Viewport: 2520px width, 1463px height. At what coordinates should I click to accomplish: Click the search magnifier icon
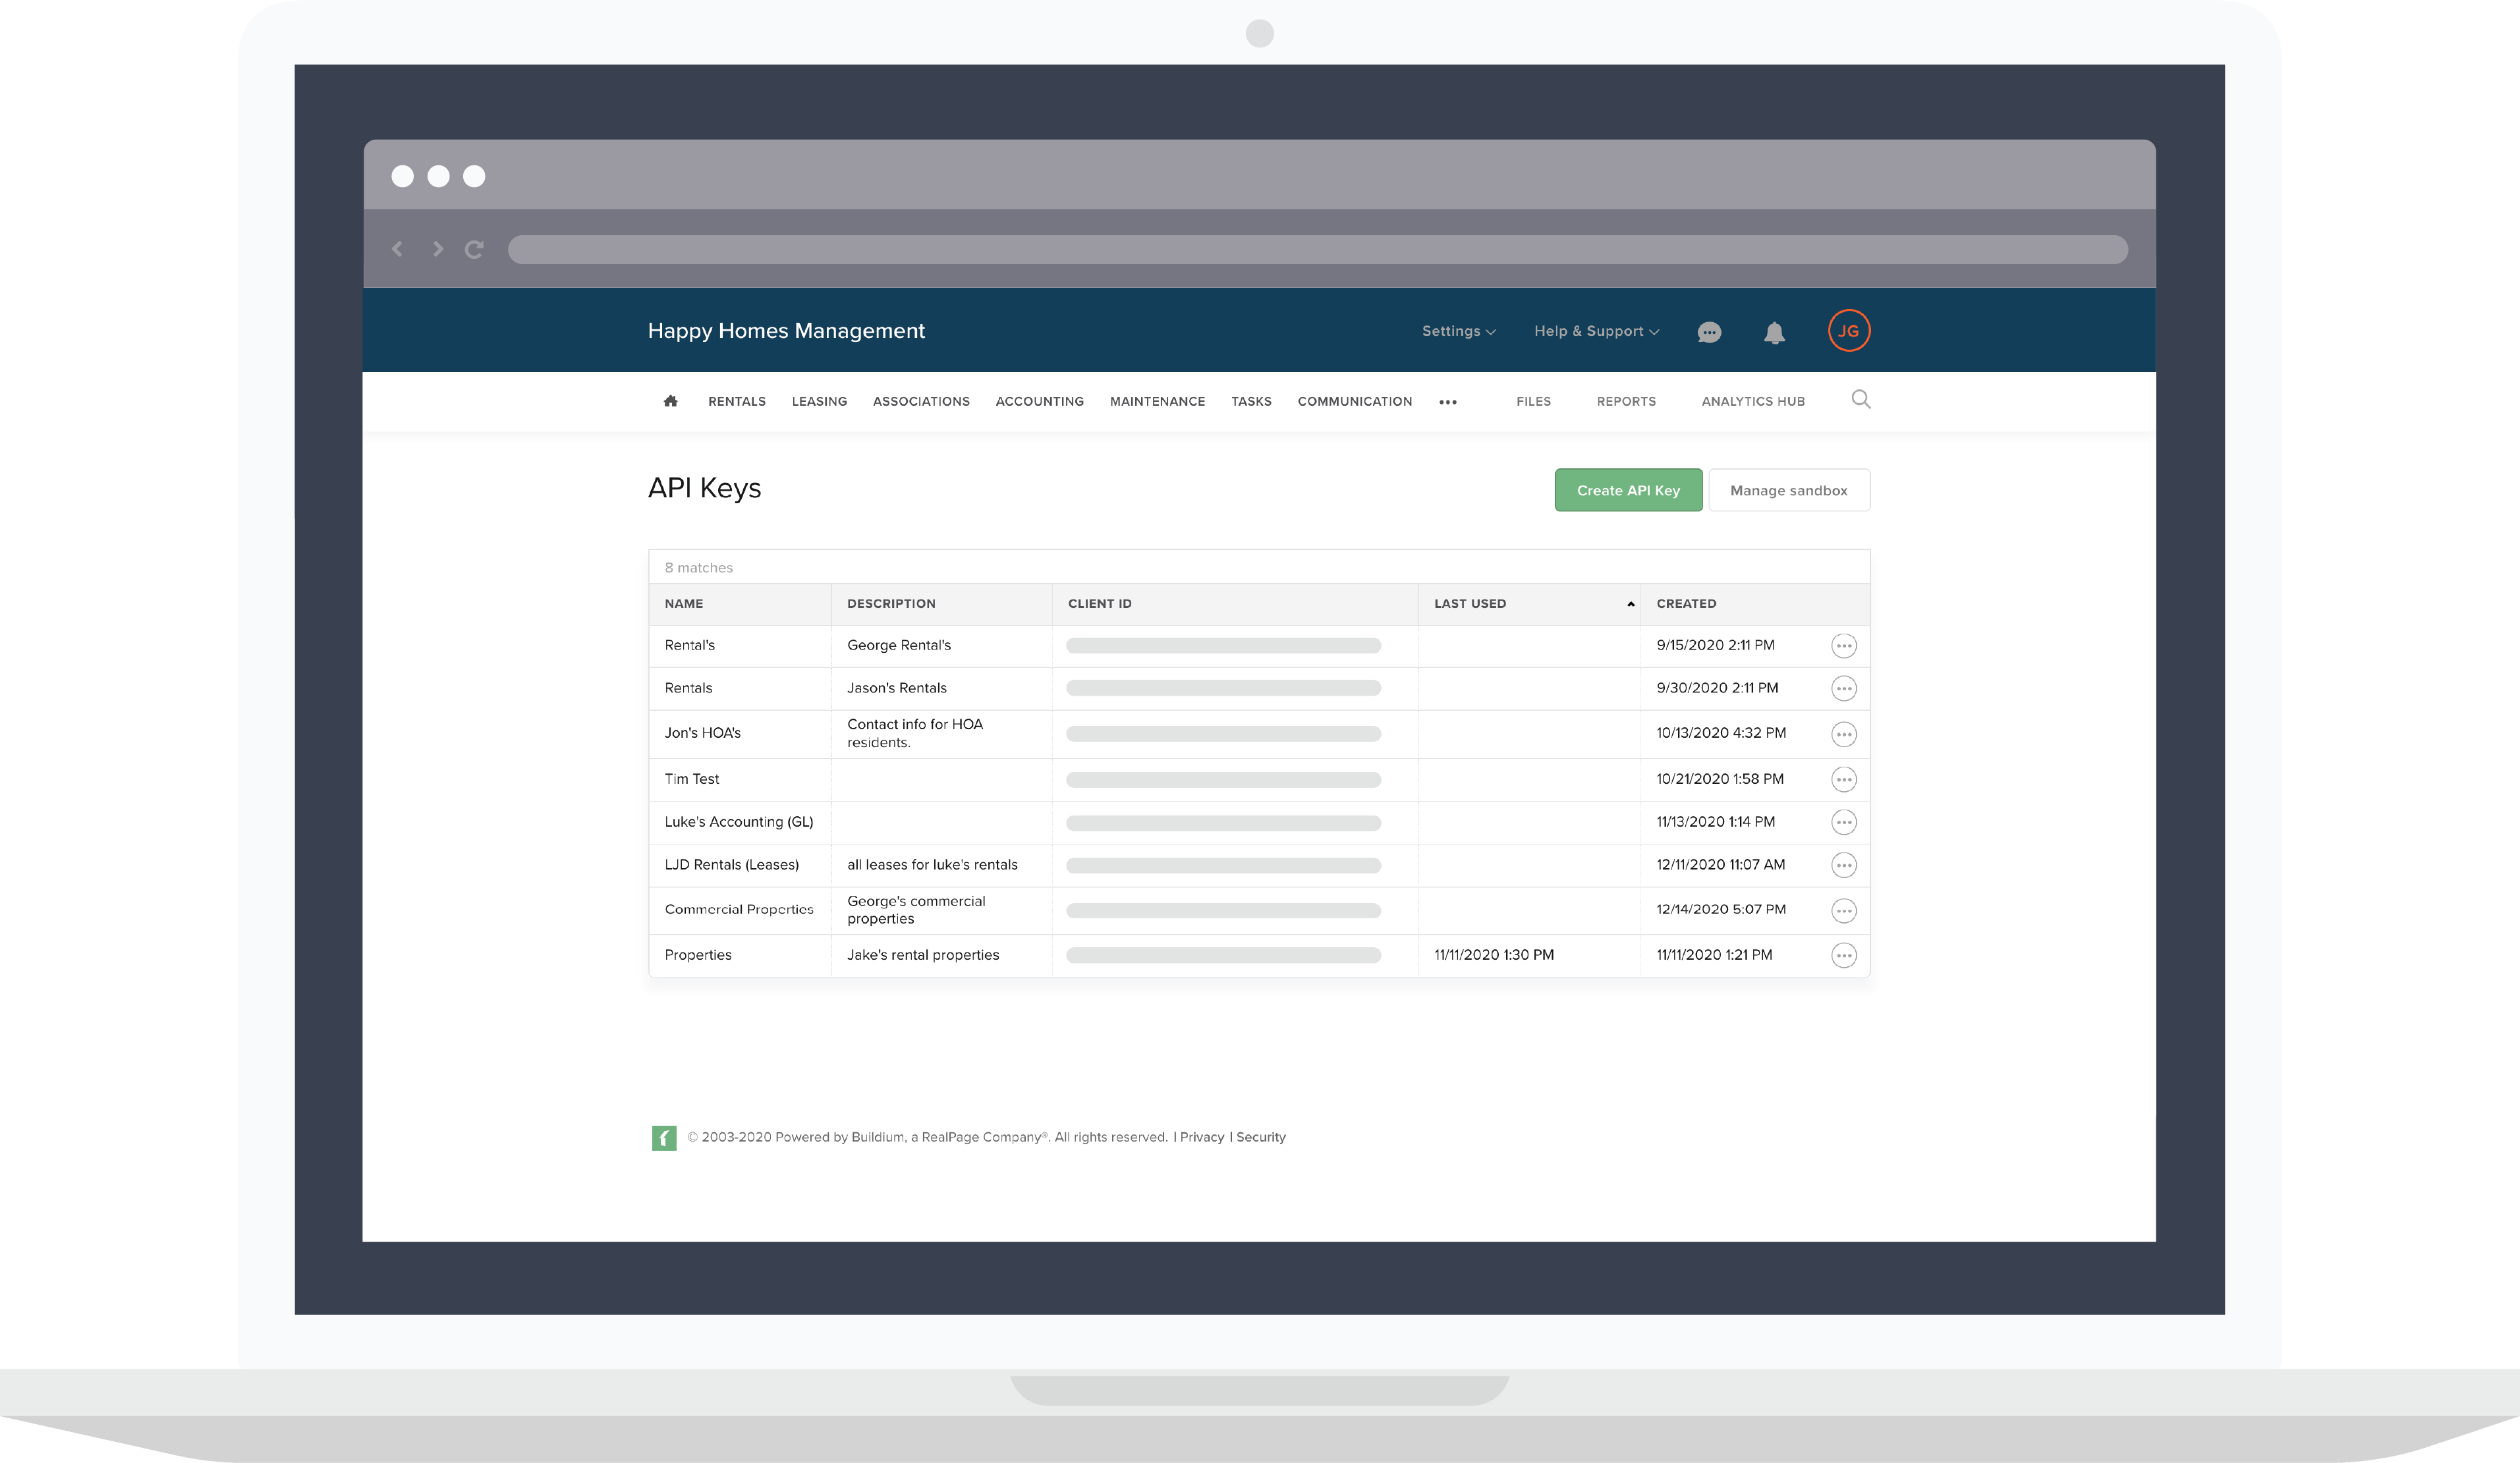pos(1860,399)
